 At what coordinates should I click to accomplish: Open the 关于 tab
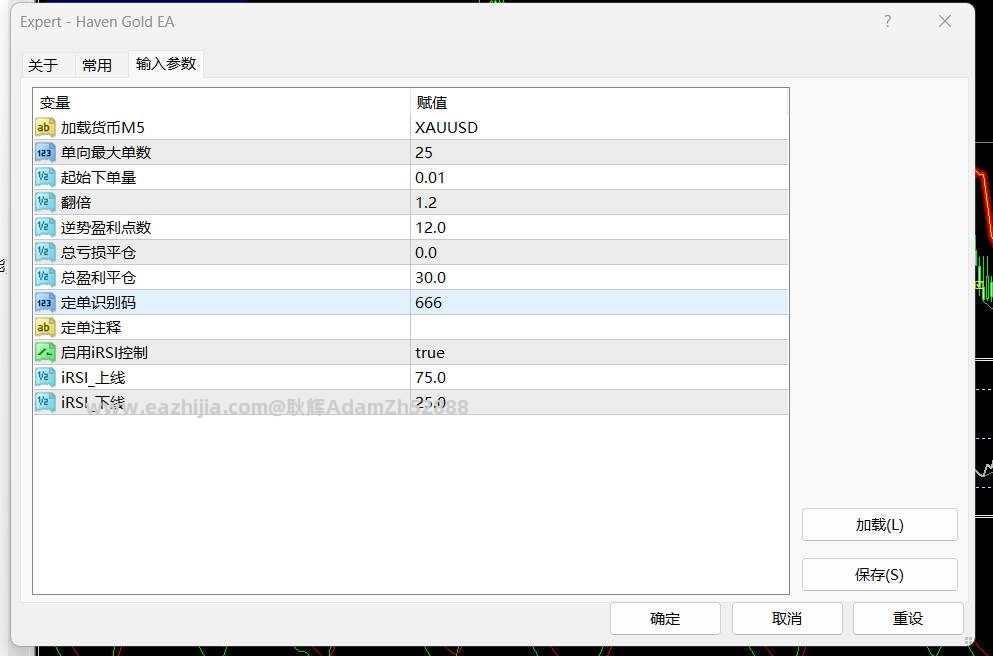click(43, 65)
